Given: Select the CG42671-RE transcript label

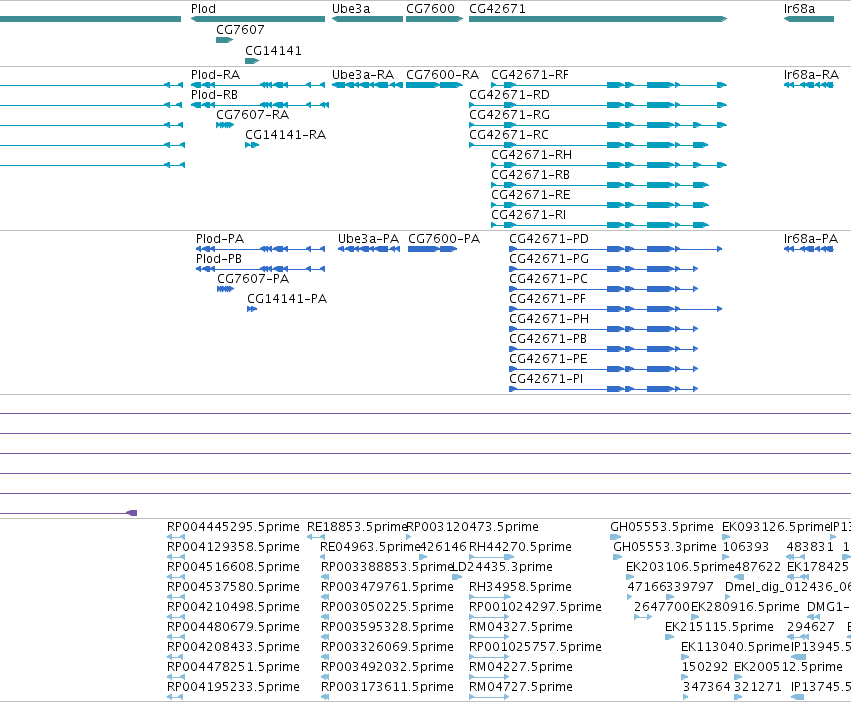Looking at the screenshot, I should coord(530,195).
